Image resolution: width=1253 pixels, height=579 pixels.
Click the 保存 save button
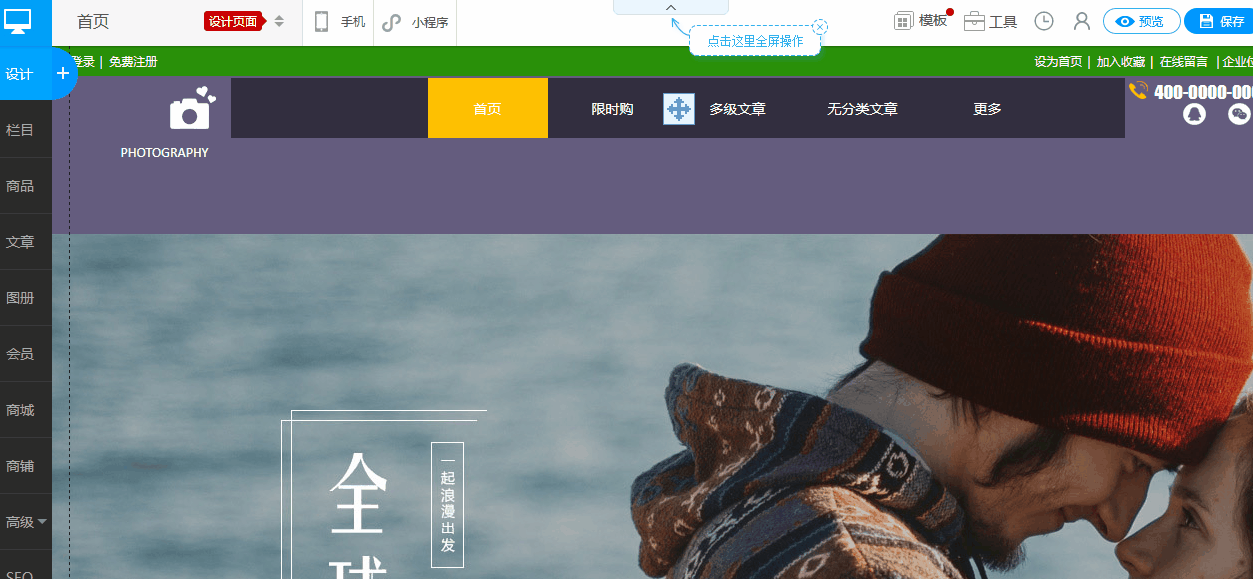1221,21
